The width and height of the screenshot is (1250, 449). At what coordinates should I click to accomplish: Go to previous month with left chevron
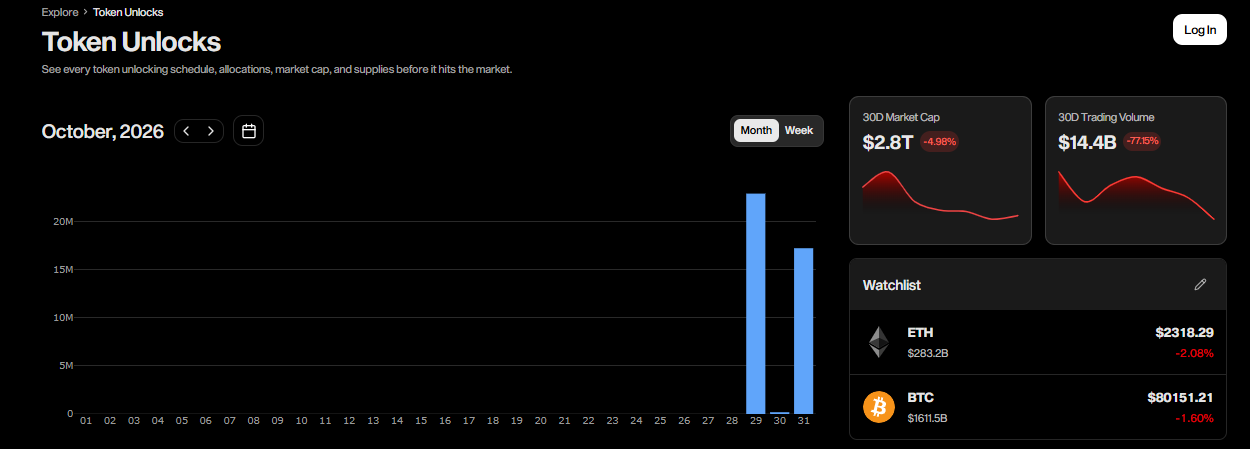click(187, 131)
